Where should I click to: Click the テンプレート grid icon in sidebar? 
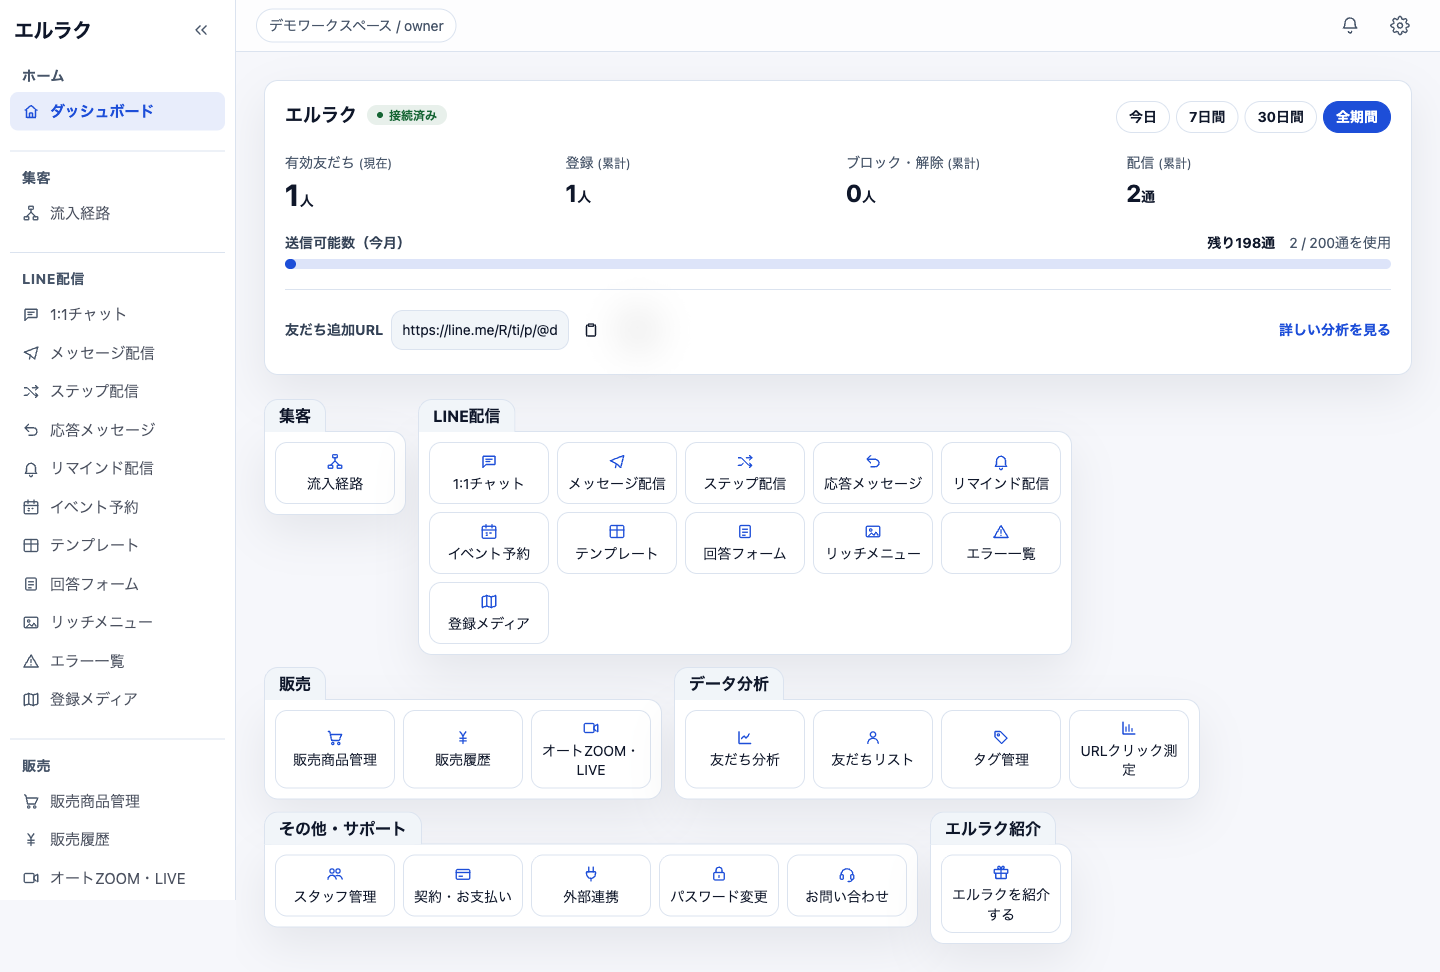pos(31,545)
